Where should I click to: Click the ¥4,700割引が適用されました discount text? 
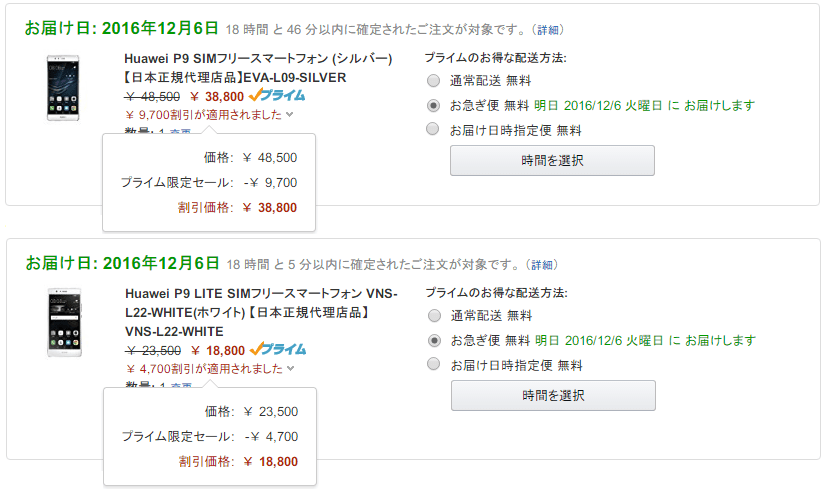[203, 369]
